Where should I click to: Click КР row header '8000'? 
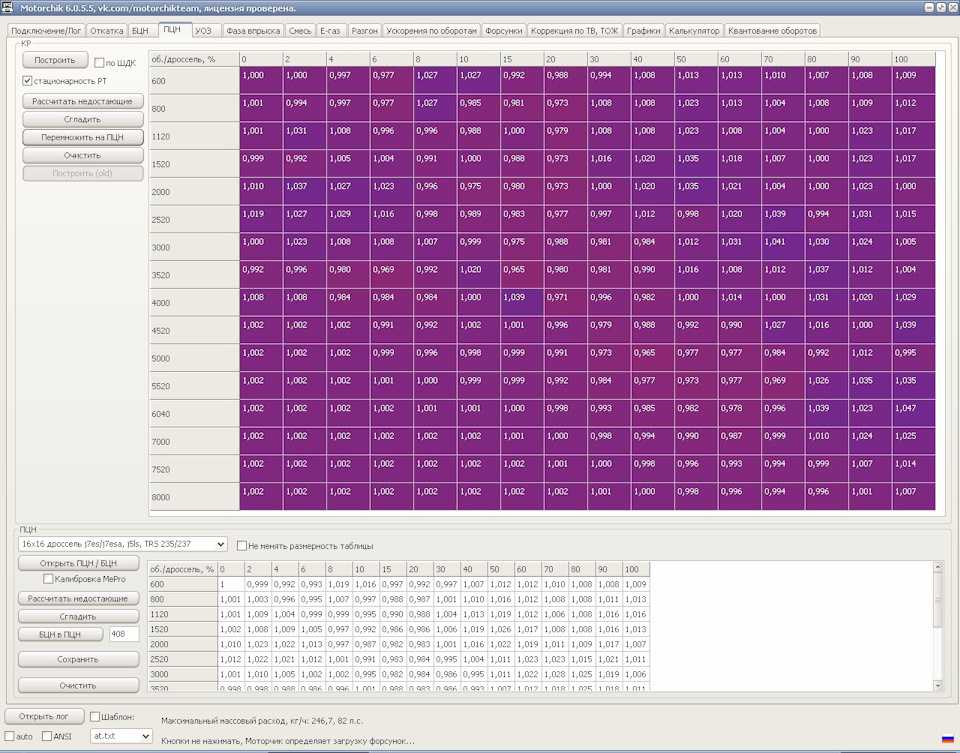tap(194, 496)
